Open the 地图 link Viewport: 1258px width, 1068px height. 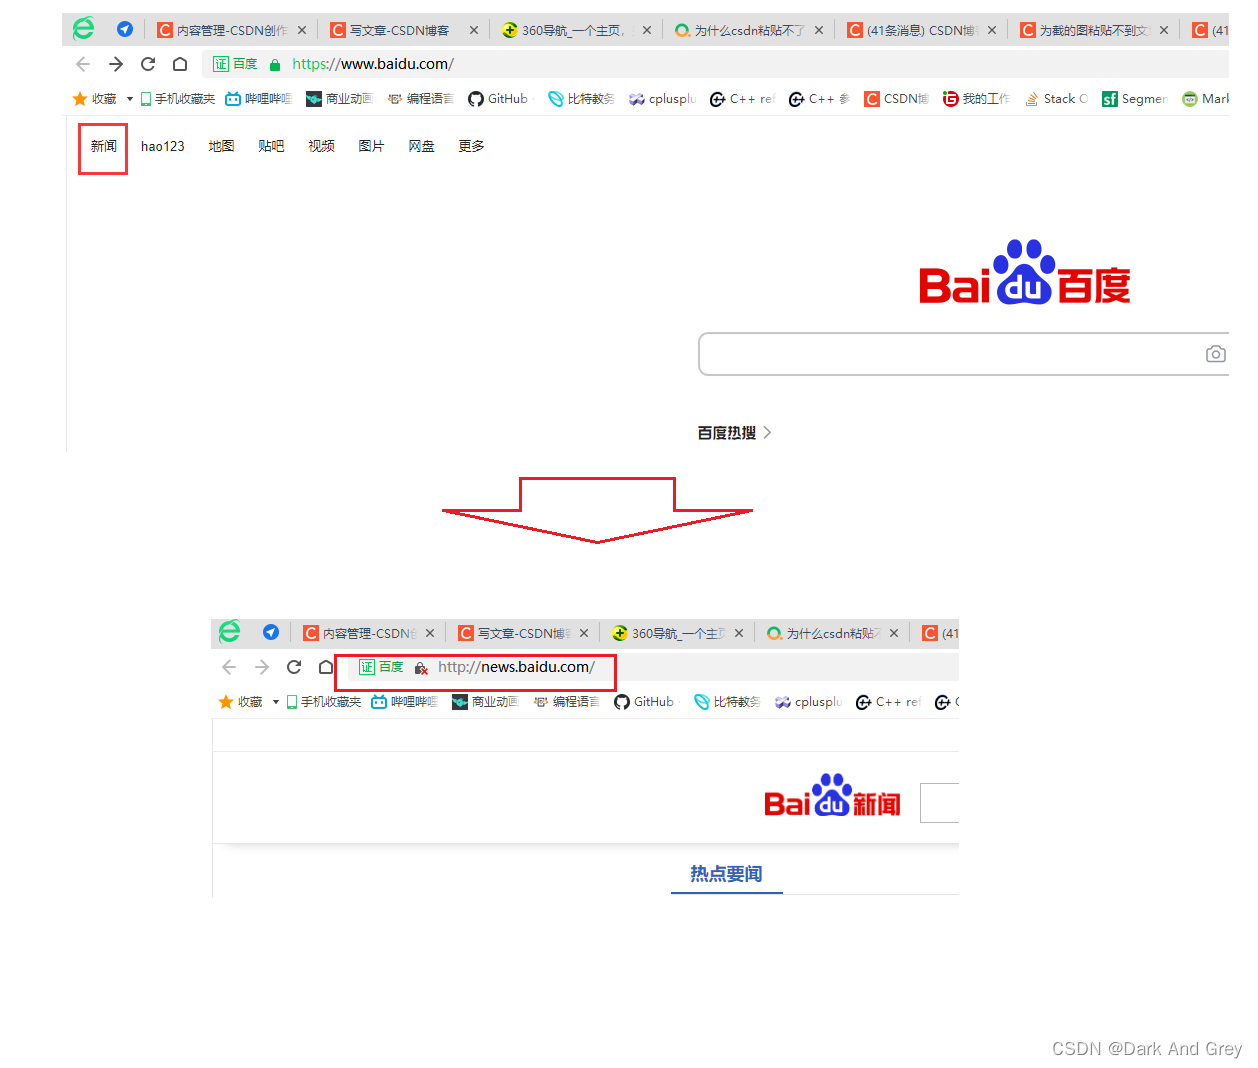click(x=221, y=146)
